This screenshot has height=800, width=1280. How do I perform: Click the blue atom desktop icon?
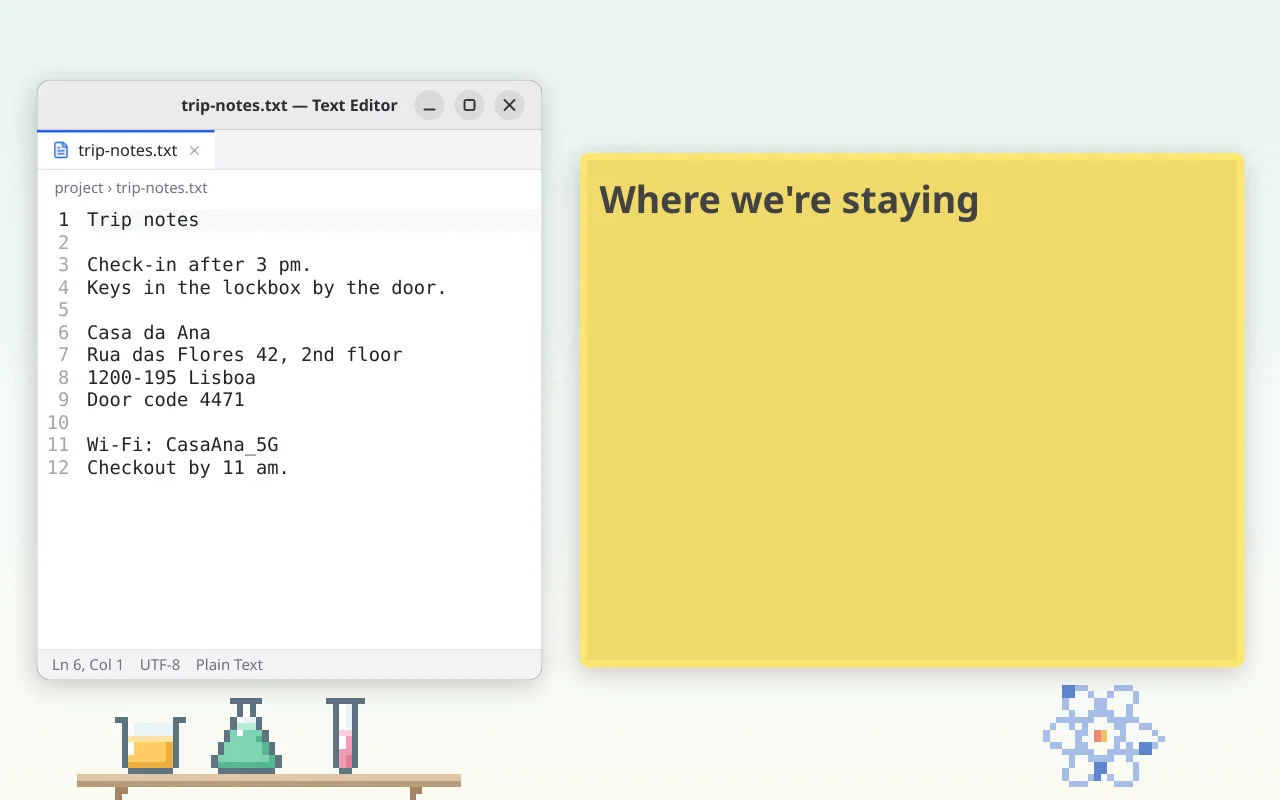[1103, 735]
